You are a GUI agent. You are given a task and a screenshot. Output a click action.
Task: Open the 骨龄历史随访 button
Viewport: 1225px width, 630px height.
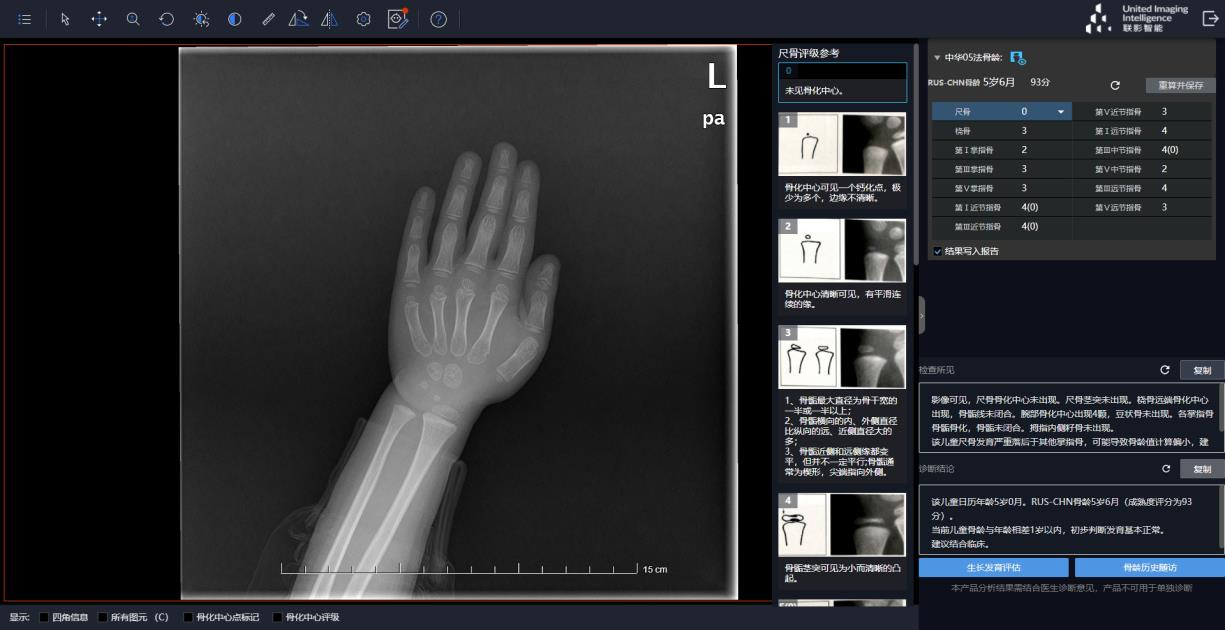click(x=1149, y=567)
